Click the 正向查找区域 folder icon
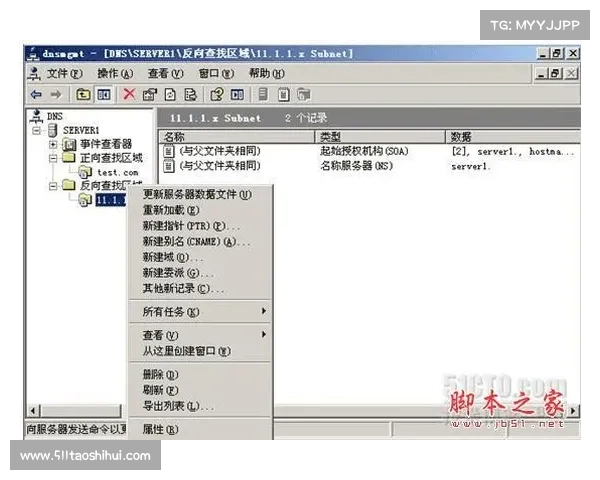This screenshot has width=600, height=480. [x=69, y=158]
